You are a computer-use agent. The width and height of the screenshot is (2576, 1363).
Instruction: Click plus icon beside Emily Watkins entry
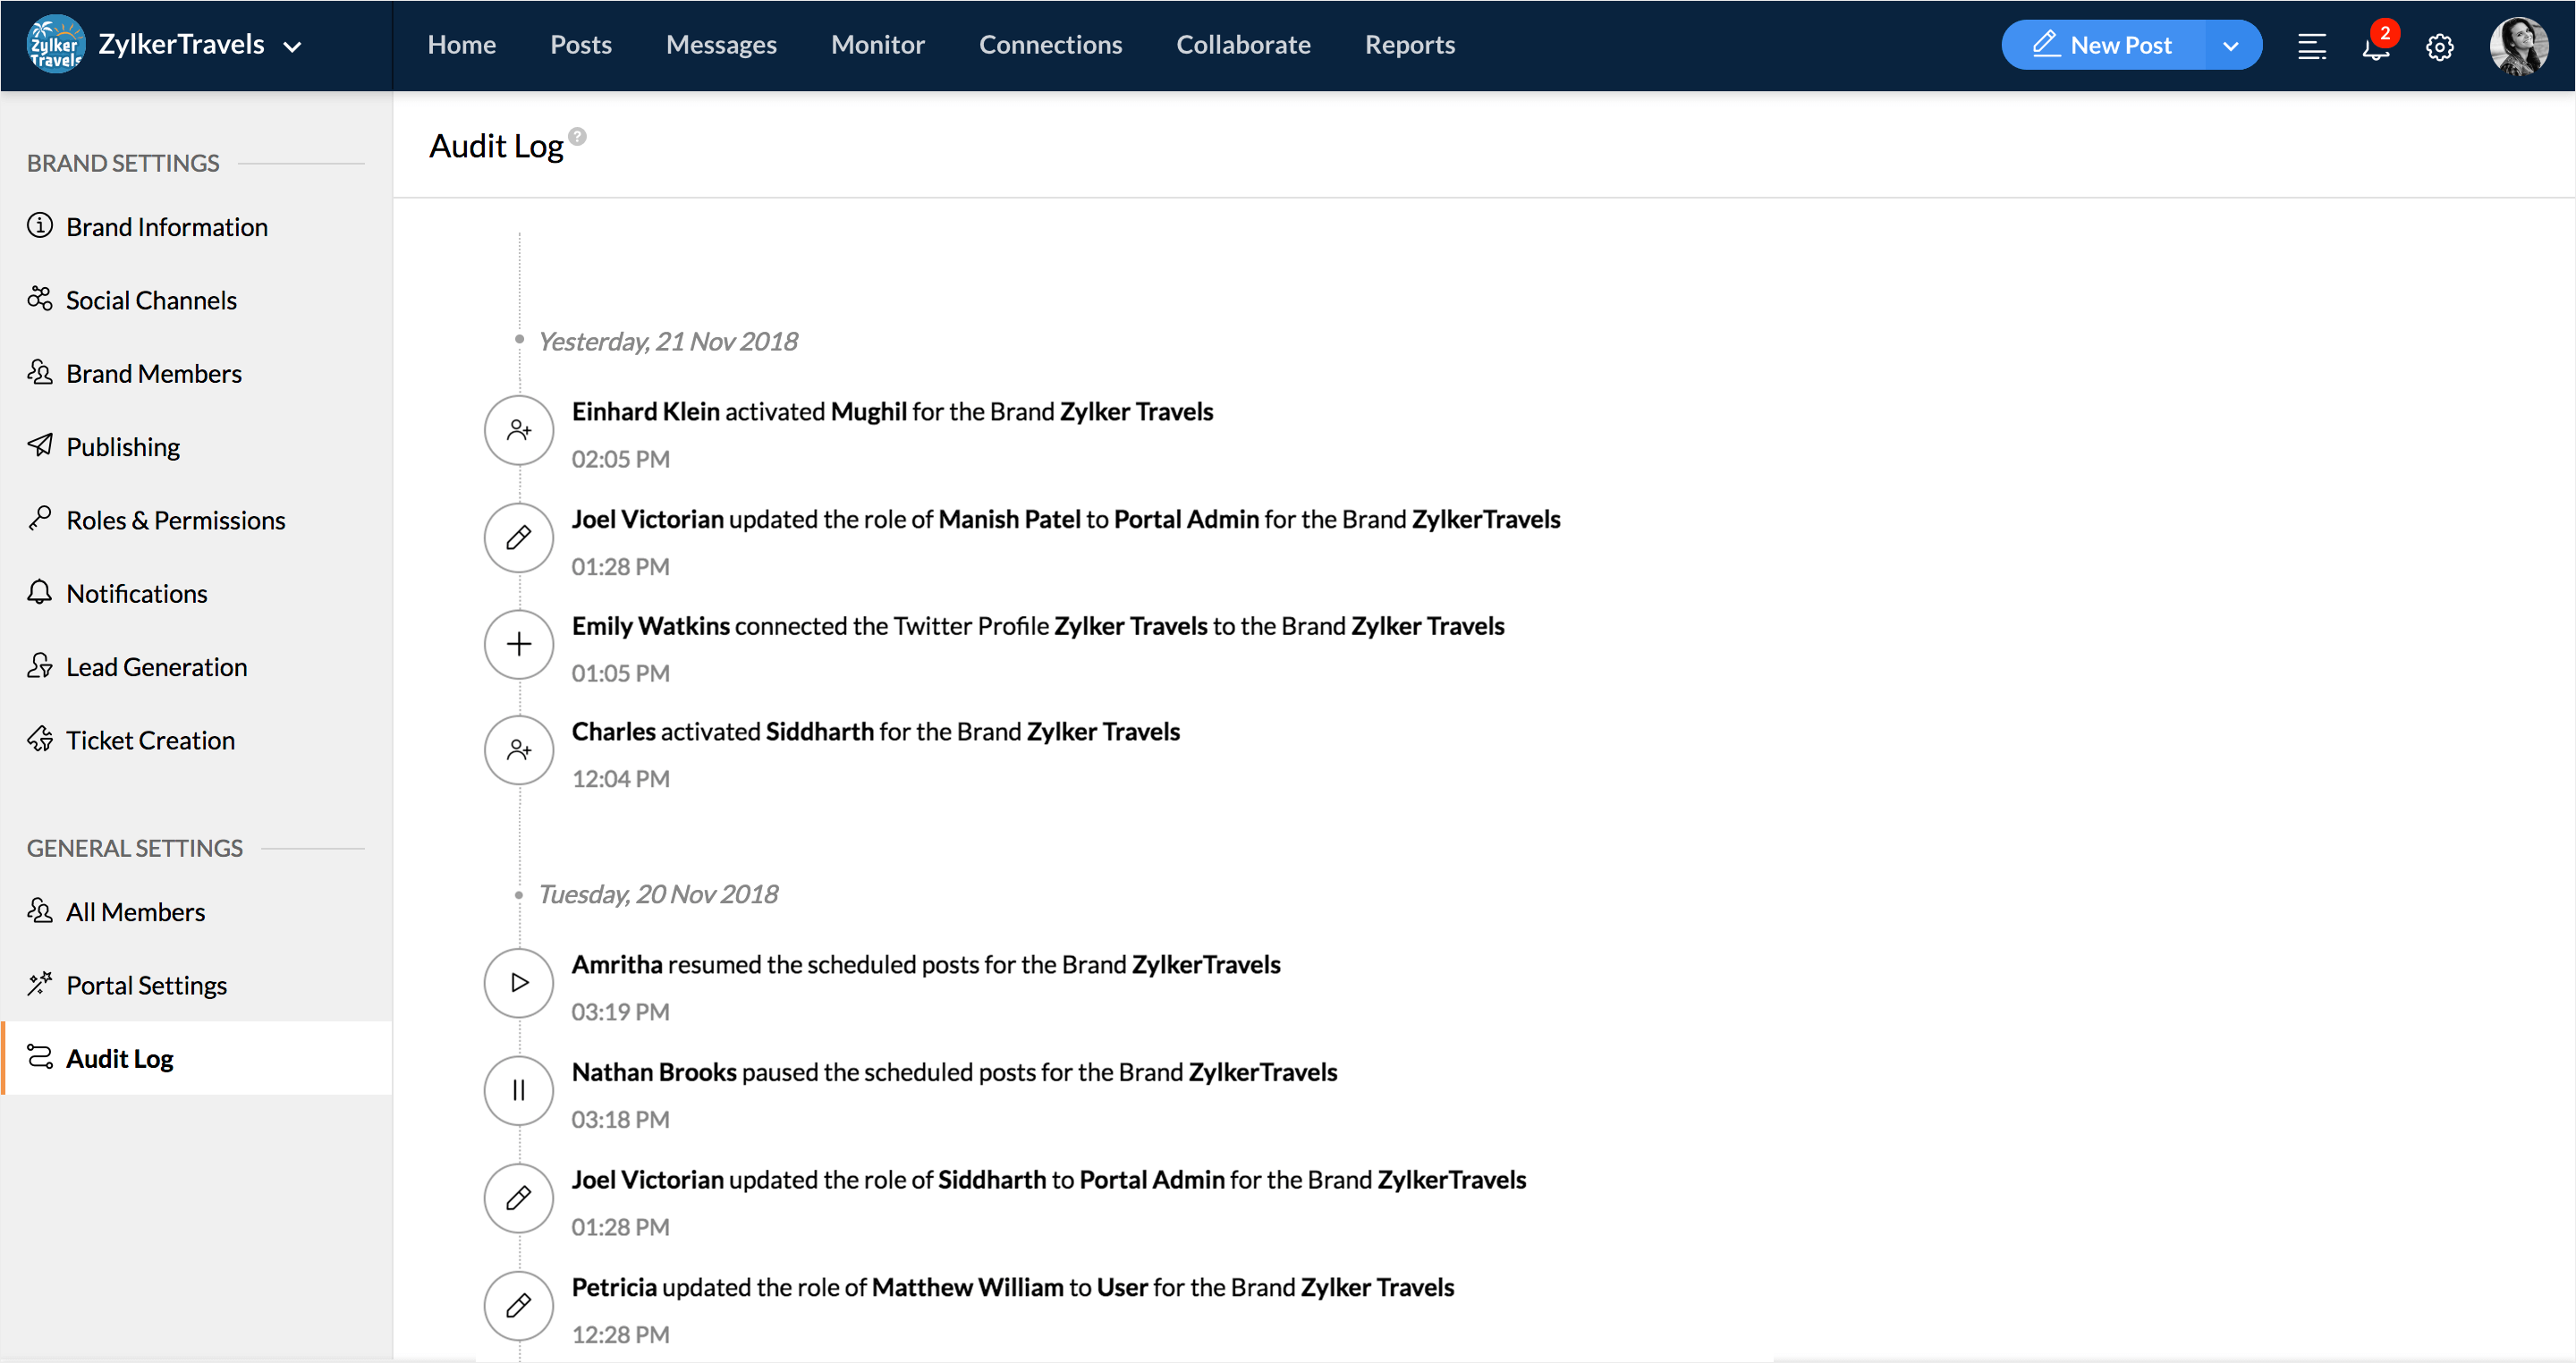(x=518, y=644)
